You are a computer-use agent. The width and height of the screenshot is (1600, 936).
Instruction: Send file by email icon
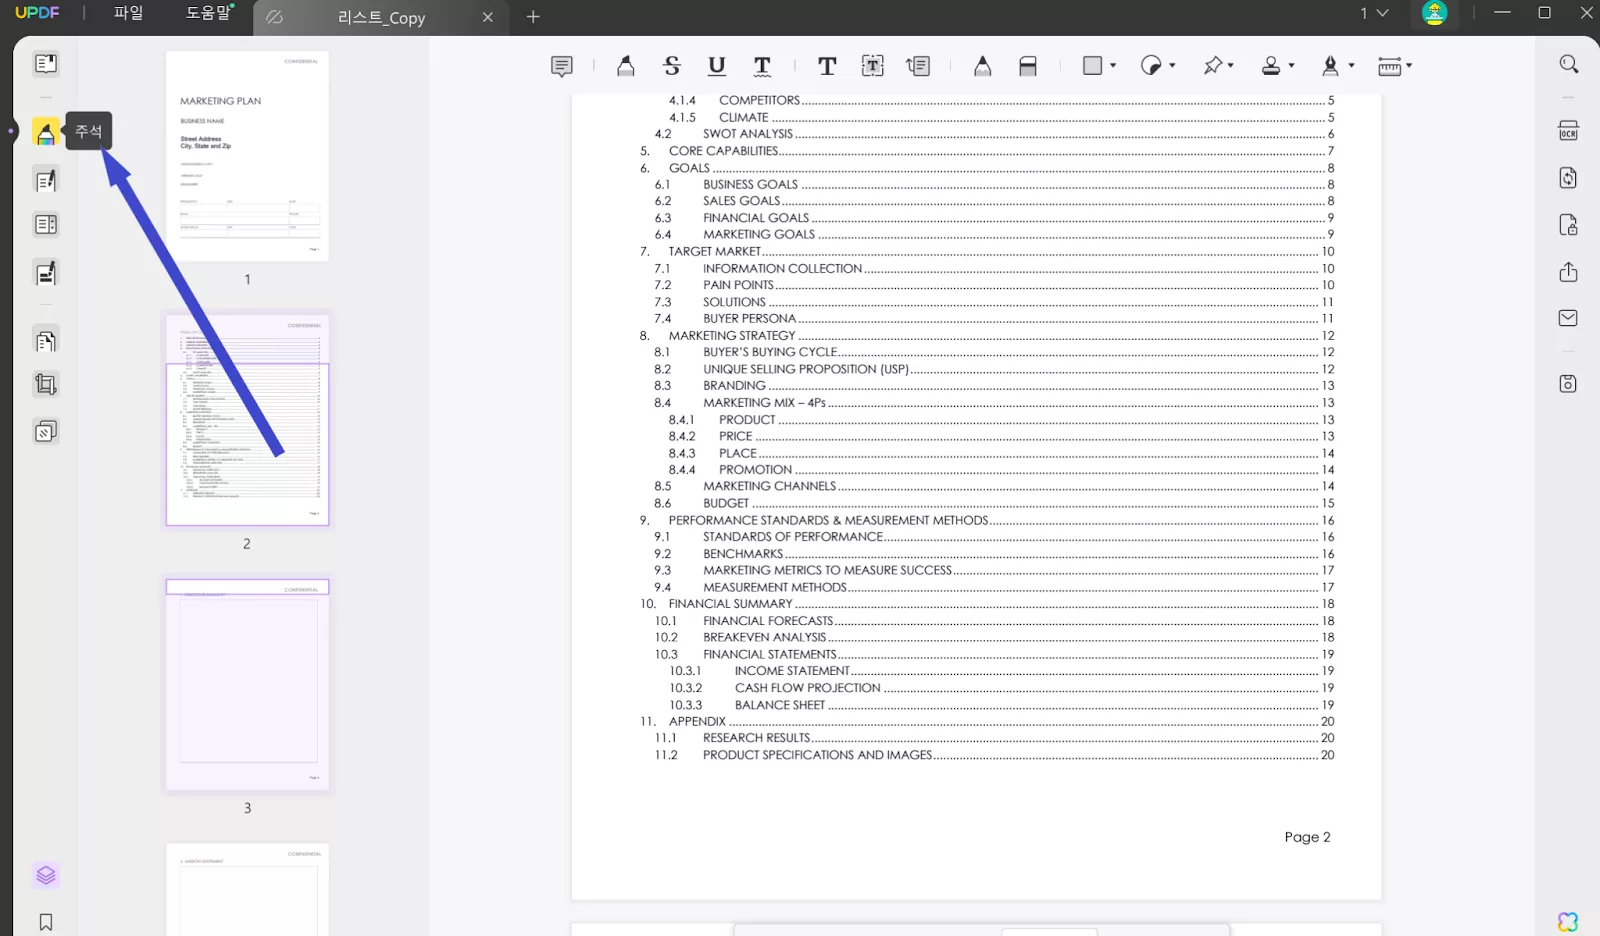1568,318
